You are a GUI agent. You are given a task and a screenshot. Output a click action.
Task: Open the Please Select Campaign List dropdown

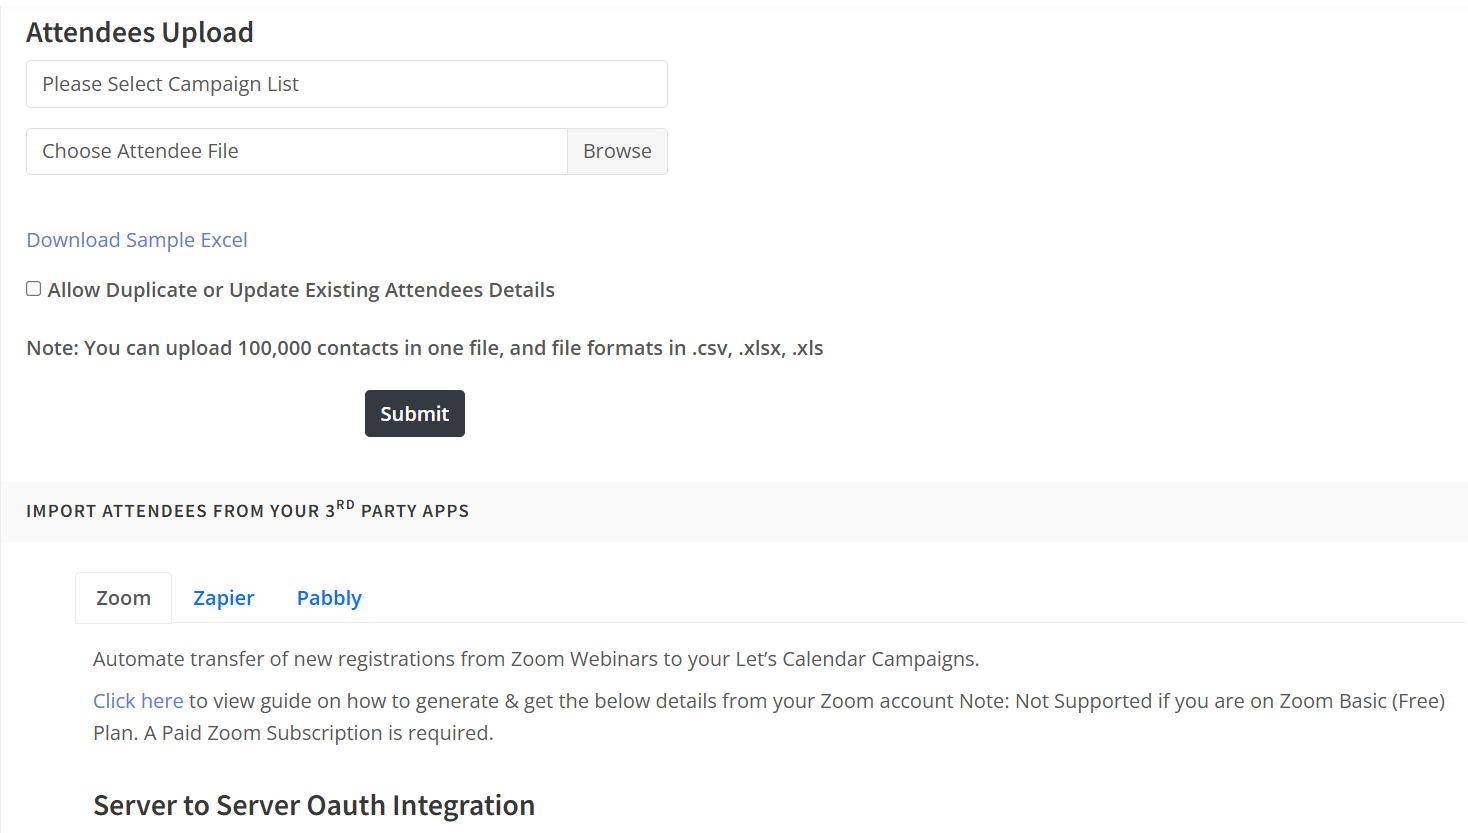click(x=346, y=84)
